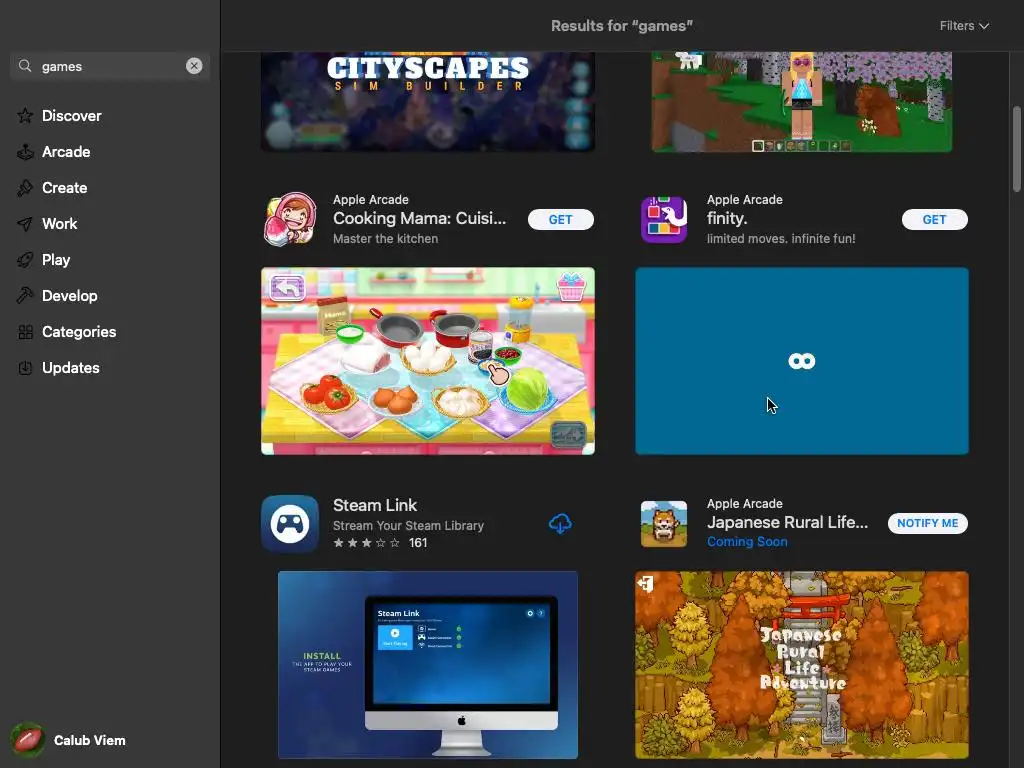The image size is (1024, 768).
Task: Click the Results for "games" heading
Action: (622, 25)
